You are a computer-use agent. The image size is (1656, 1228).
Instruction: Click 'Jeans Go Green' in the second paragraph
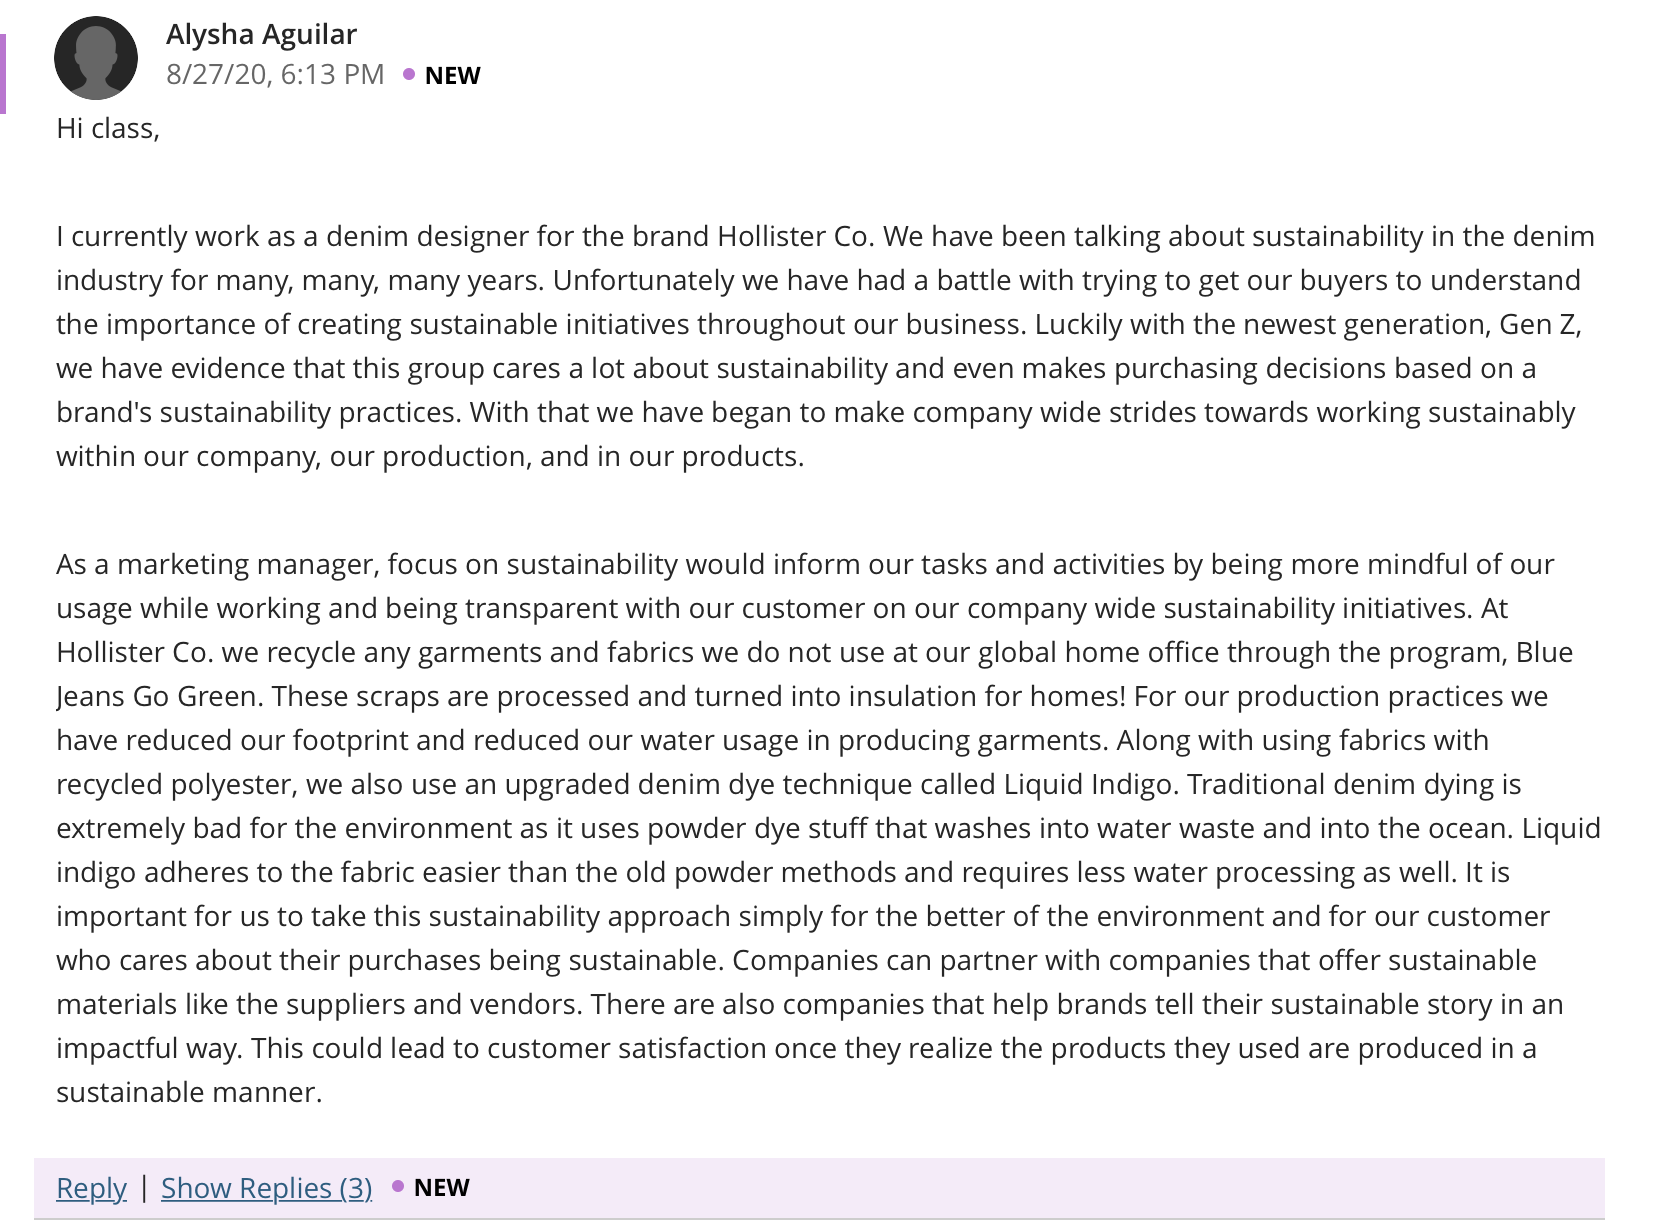point(158,697)
